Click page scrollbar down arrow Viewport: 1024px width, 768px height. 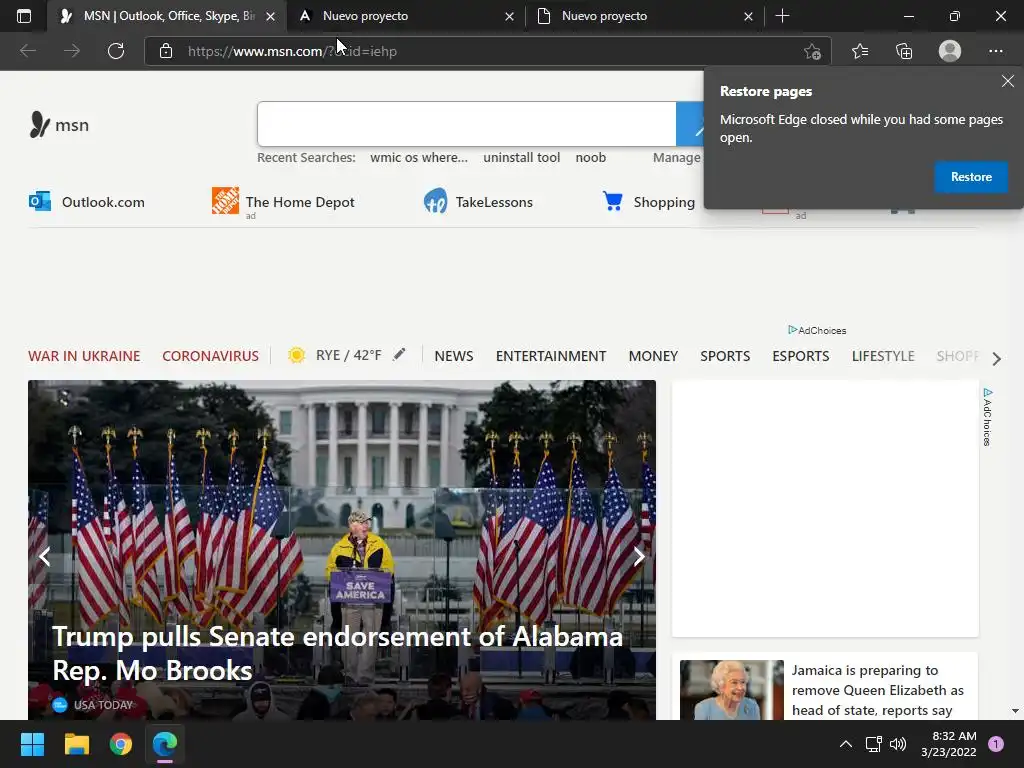click(1015, 711)
